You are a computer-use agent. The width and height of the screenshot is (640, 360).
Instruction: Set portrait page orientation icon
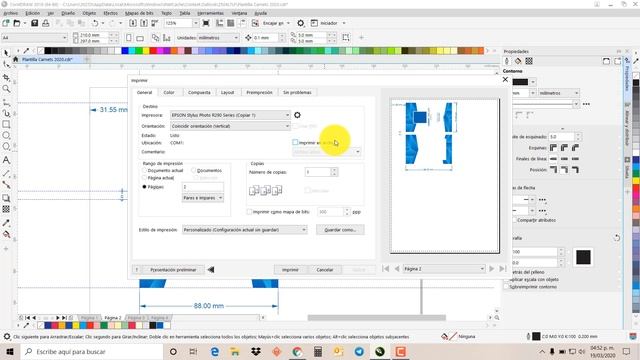coord(129,38)
